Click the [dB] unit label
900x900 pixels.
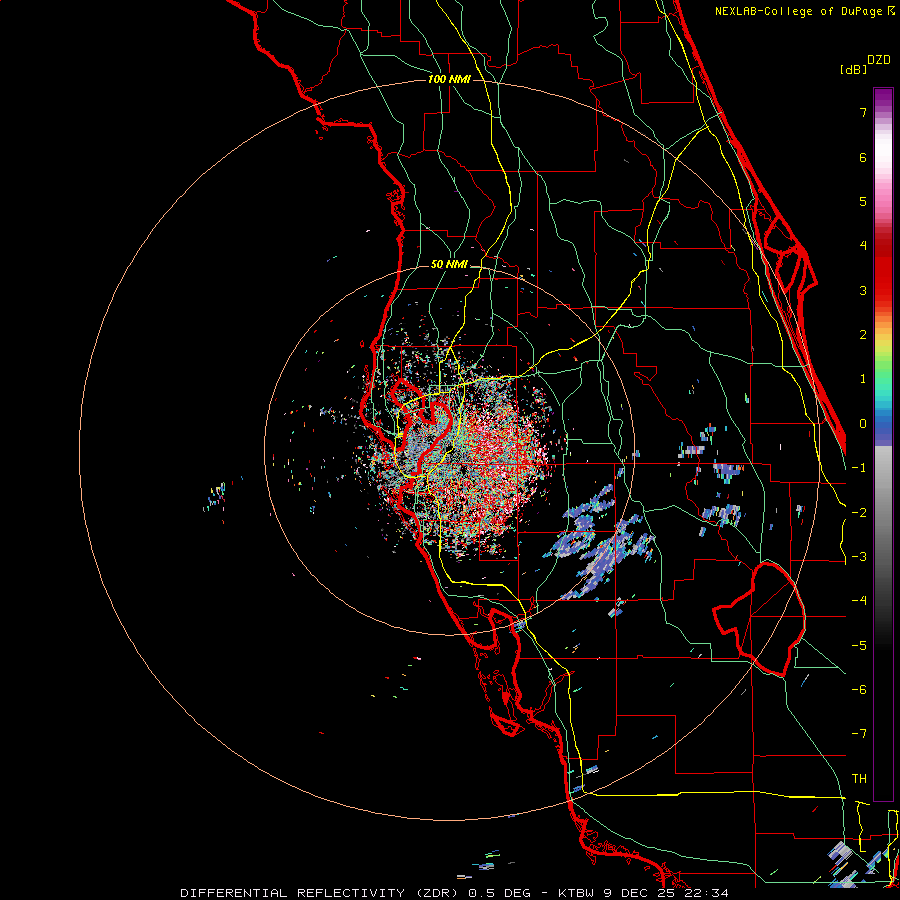point(853,69)
